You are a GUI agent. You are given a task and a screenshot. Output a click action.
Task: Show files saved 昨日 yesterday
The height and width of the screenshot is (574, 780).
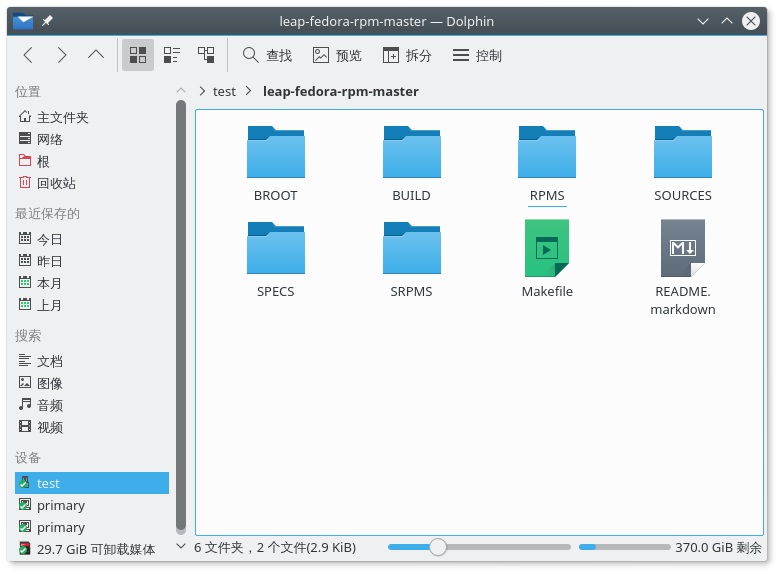coord(92,261)
